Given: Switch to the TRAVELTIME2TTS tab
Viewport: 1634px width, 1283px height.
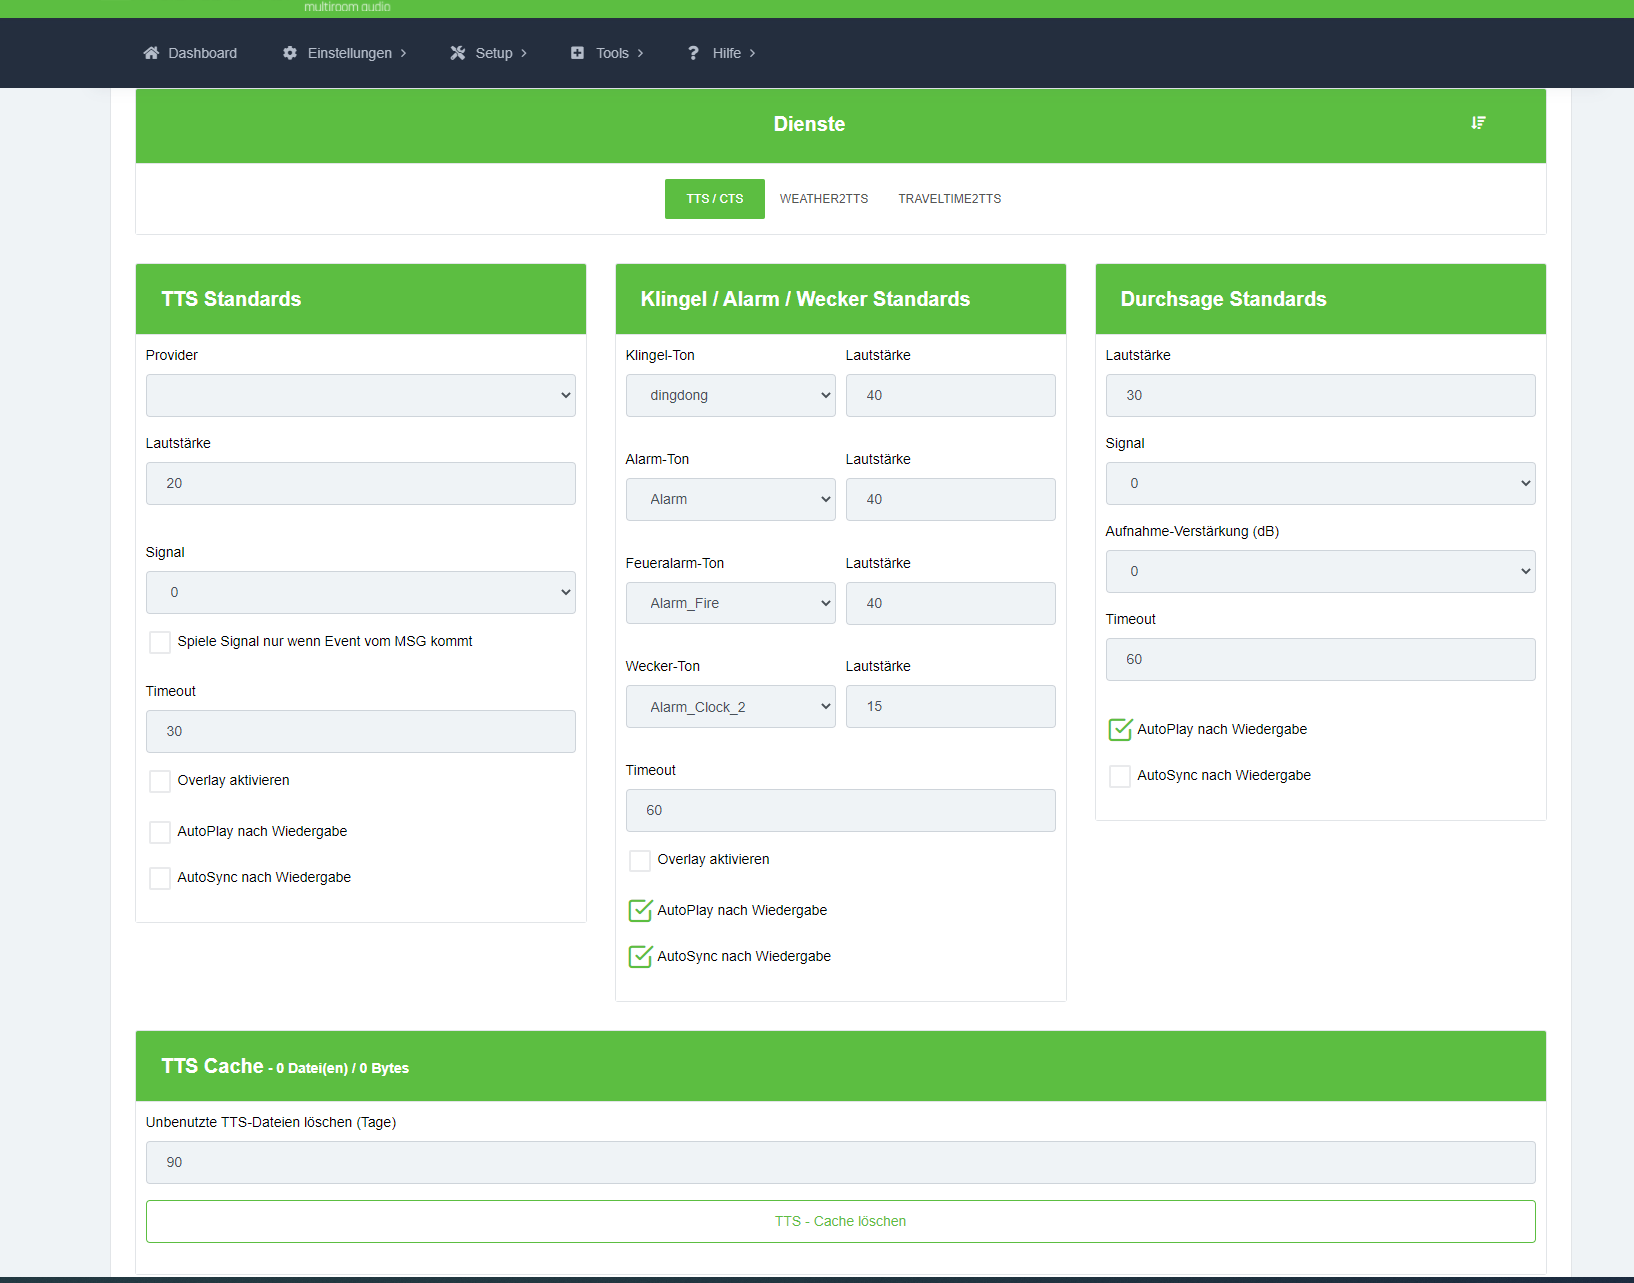Looking at the screenshot, I should click(x=950, y=199).
